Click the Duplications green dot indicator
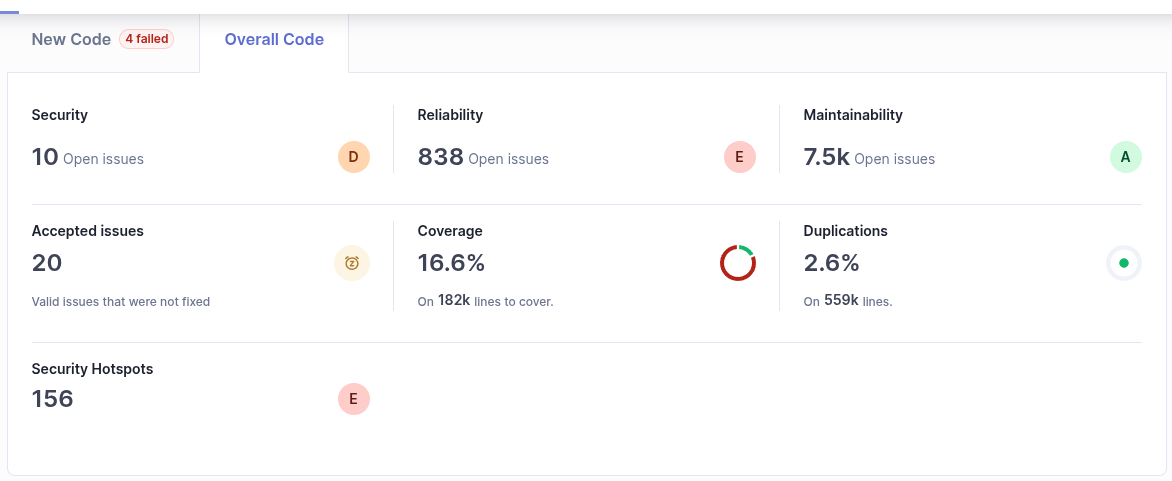Viewport: 1172px width, 481px height. pos(1124,263)
